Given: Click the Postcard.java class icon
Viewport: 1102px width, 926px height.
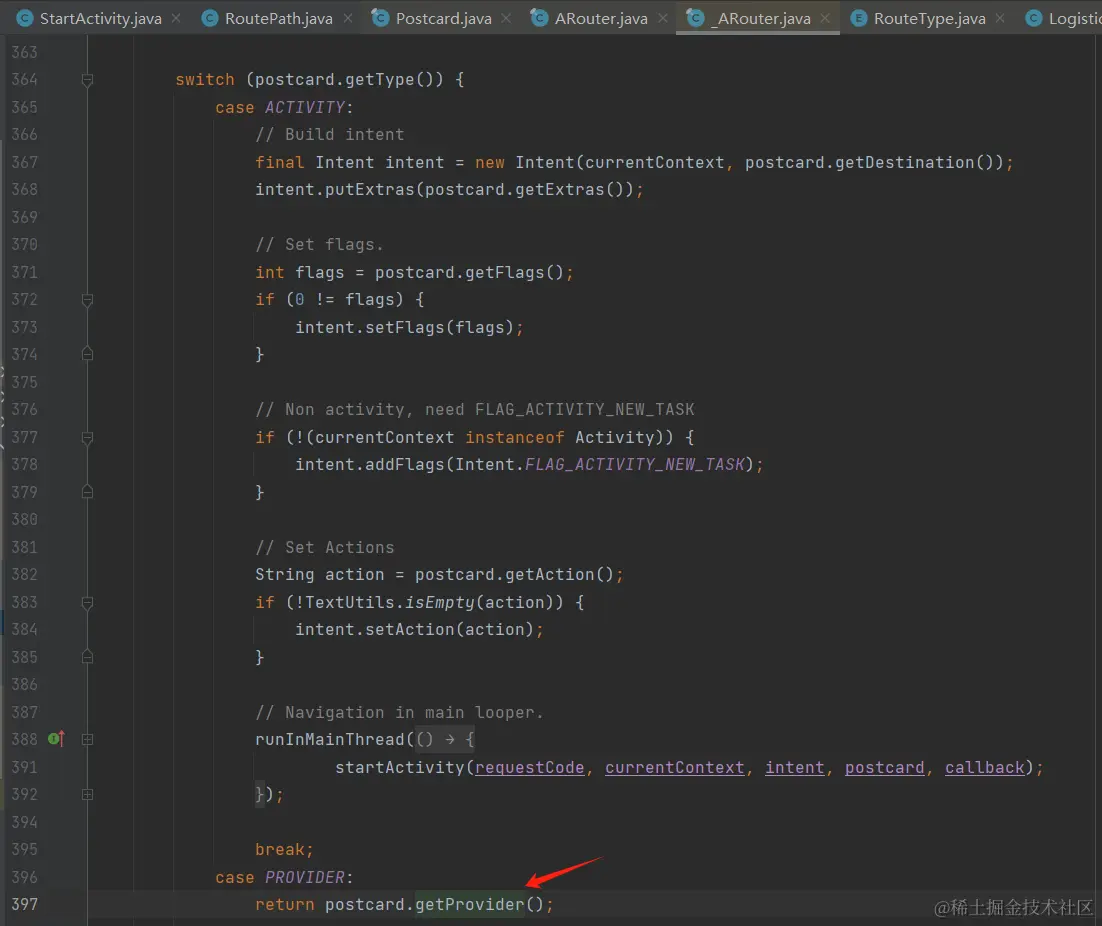Looking at the screenshot, I should pyautogui.click(x=380, y=18).
